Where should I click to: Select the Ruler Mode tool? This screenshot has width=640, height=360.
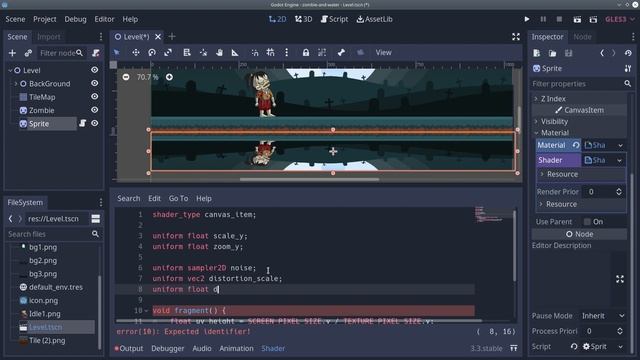[235, 52]
